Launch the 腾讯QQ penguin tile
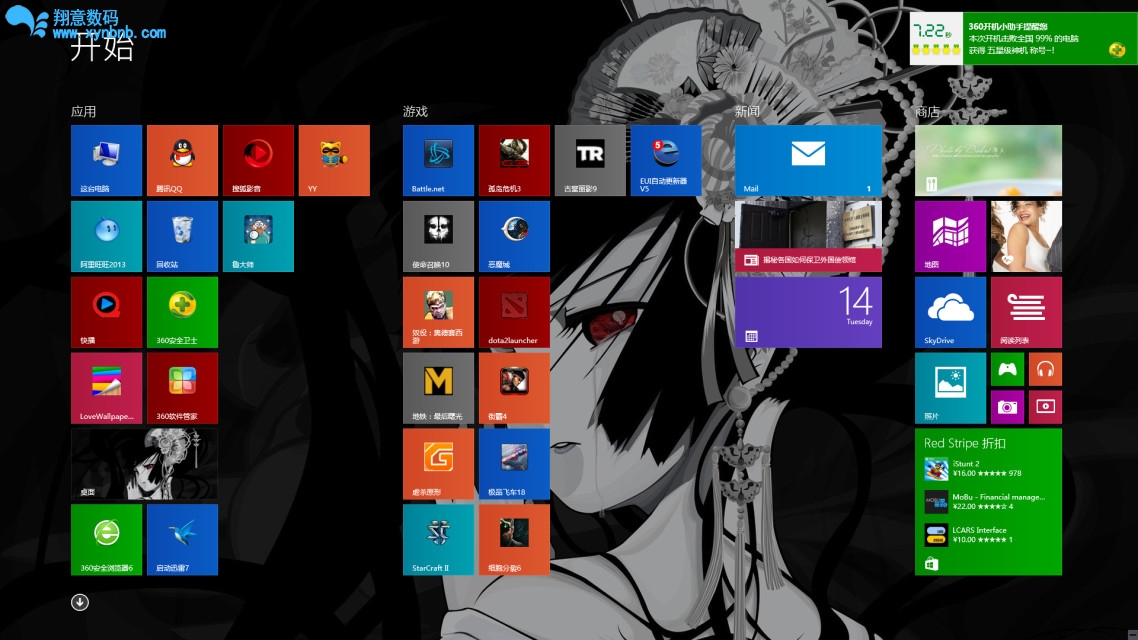Image resolution: width=1138 pixels, height=640 pixels. tap(182, 160)
